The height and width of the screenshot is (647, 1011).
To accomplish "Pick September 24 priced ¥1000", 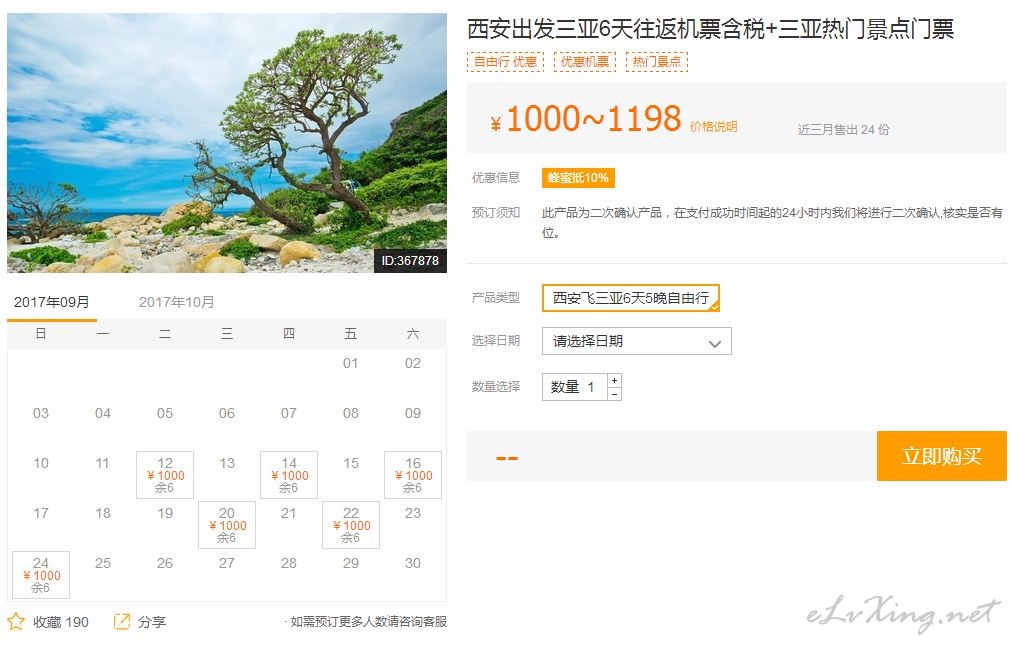I will point(41,575).
